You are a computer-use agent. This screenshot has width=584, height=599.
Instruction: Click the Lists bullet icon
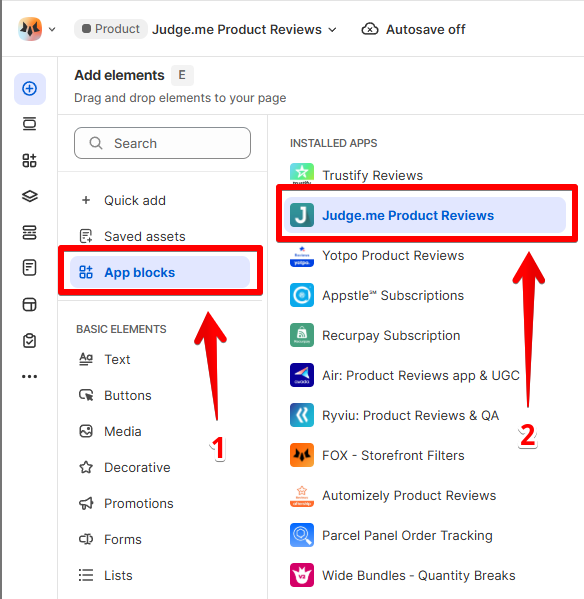tap(86, 575)
